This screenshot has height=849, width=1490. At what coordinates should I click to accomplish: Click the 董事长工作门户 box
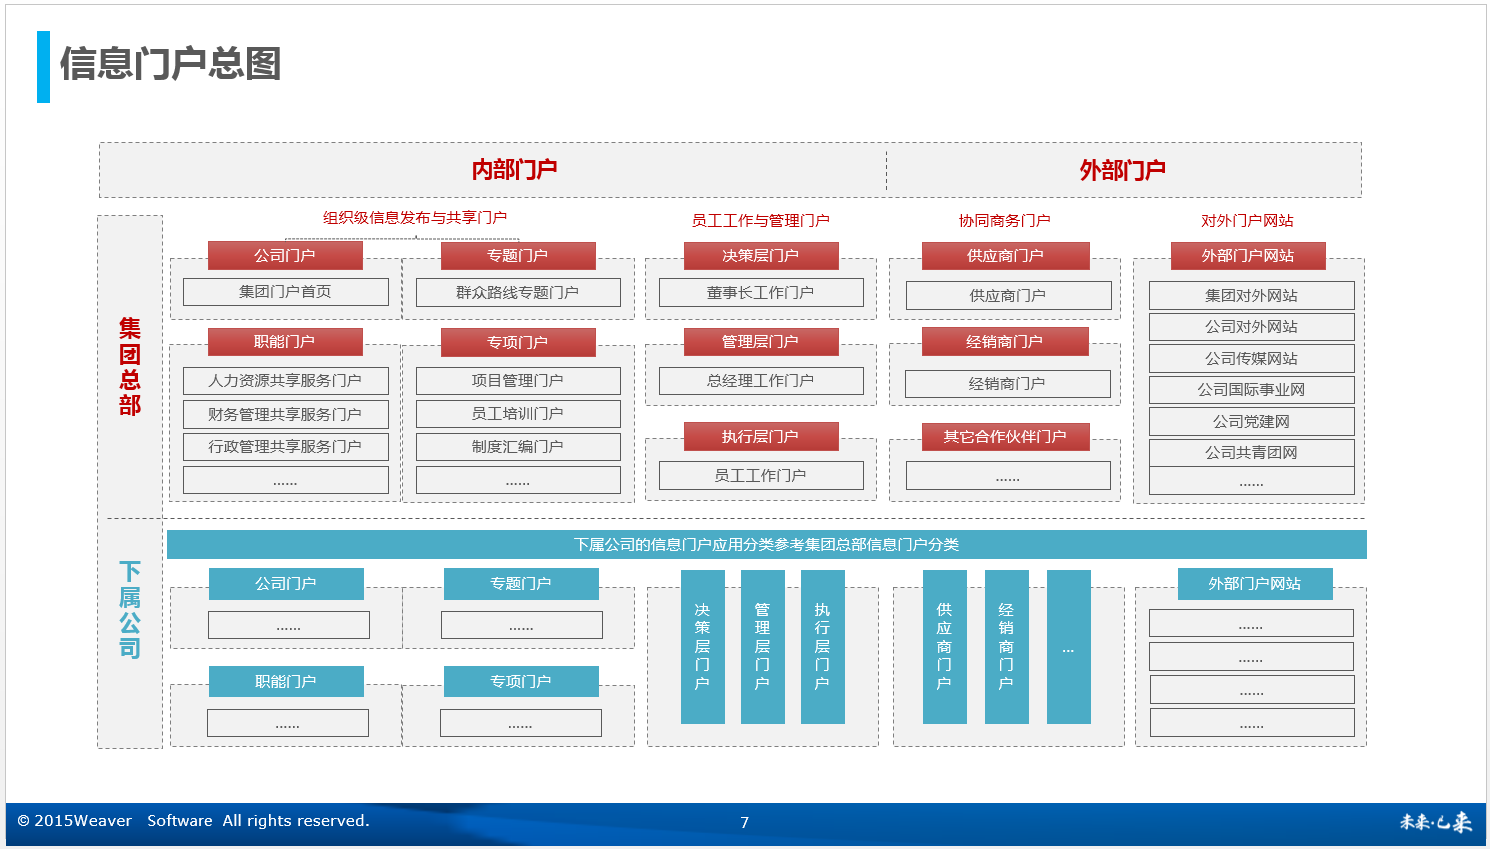[x=760, y=292]
